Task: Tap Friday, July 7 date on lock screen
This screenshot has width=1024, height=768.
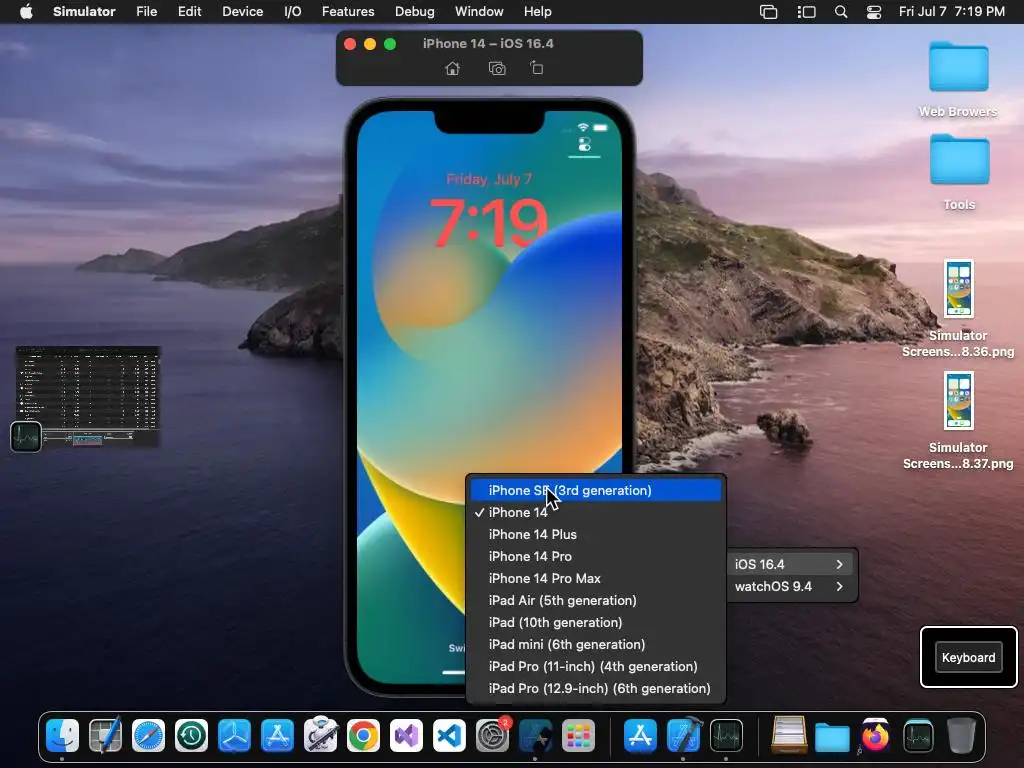Action: 489,179
